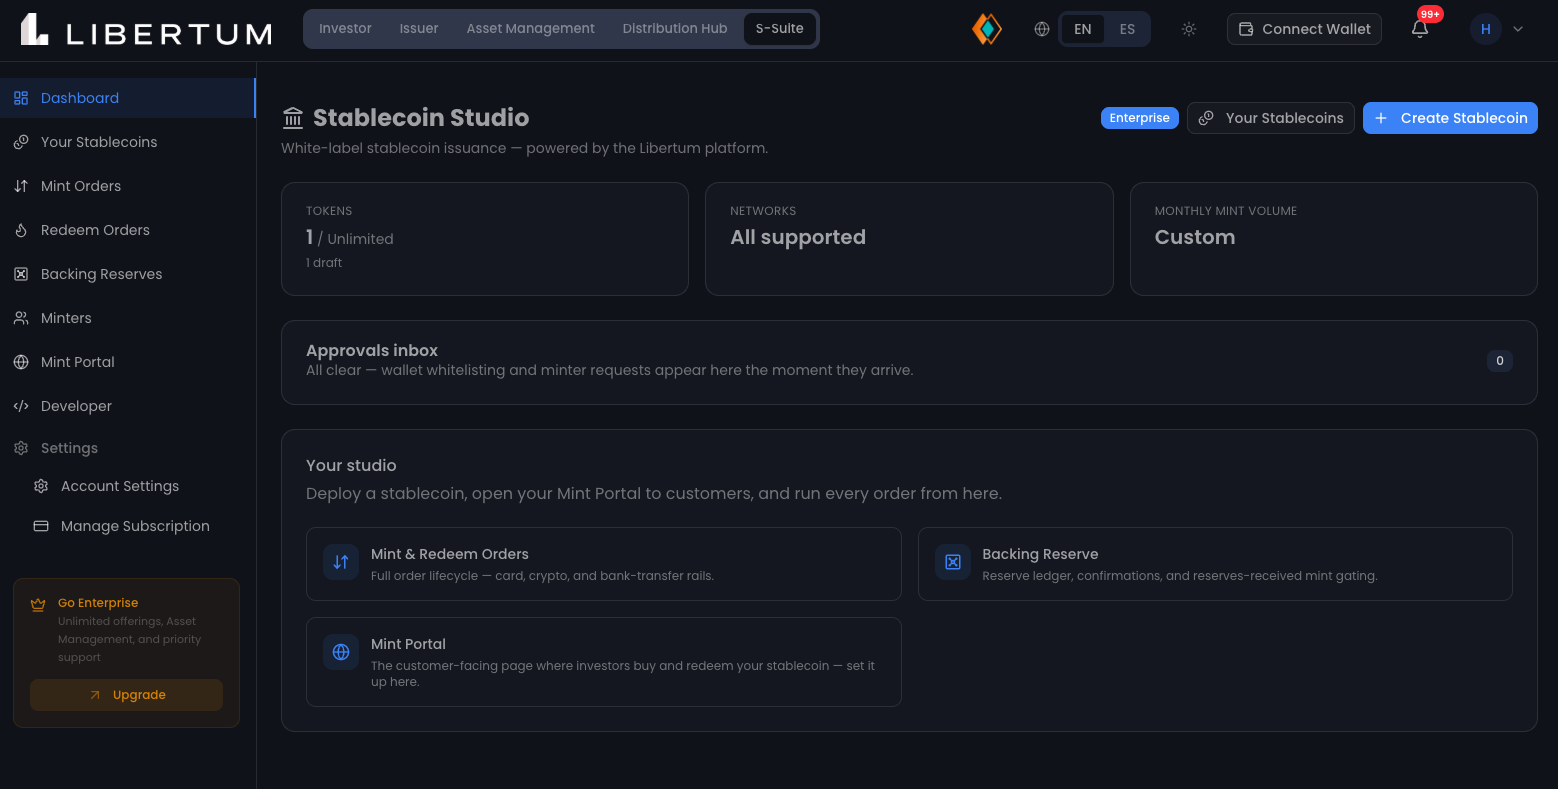1558x789 pixels.
Task: Click the Go Enterprise crown icon
Action: [x=38, y=604]
